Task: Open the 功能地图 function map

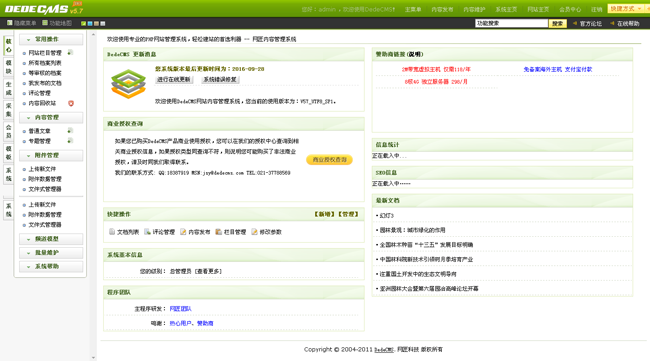Action: pyautogui.click(x=57, y=23)
